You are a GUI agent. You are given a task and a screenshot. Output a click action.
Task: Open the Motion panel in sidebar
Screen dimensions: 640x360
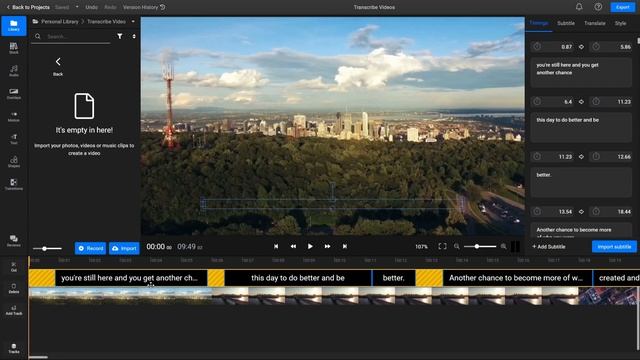pyautogui.click(x=14, y=117)
